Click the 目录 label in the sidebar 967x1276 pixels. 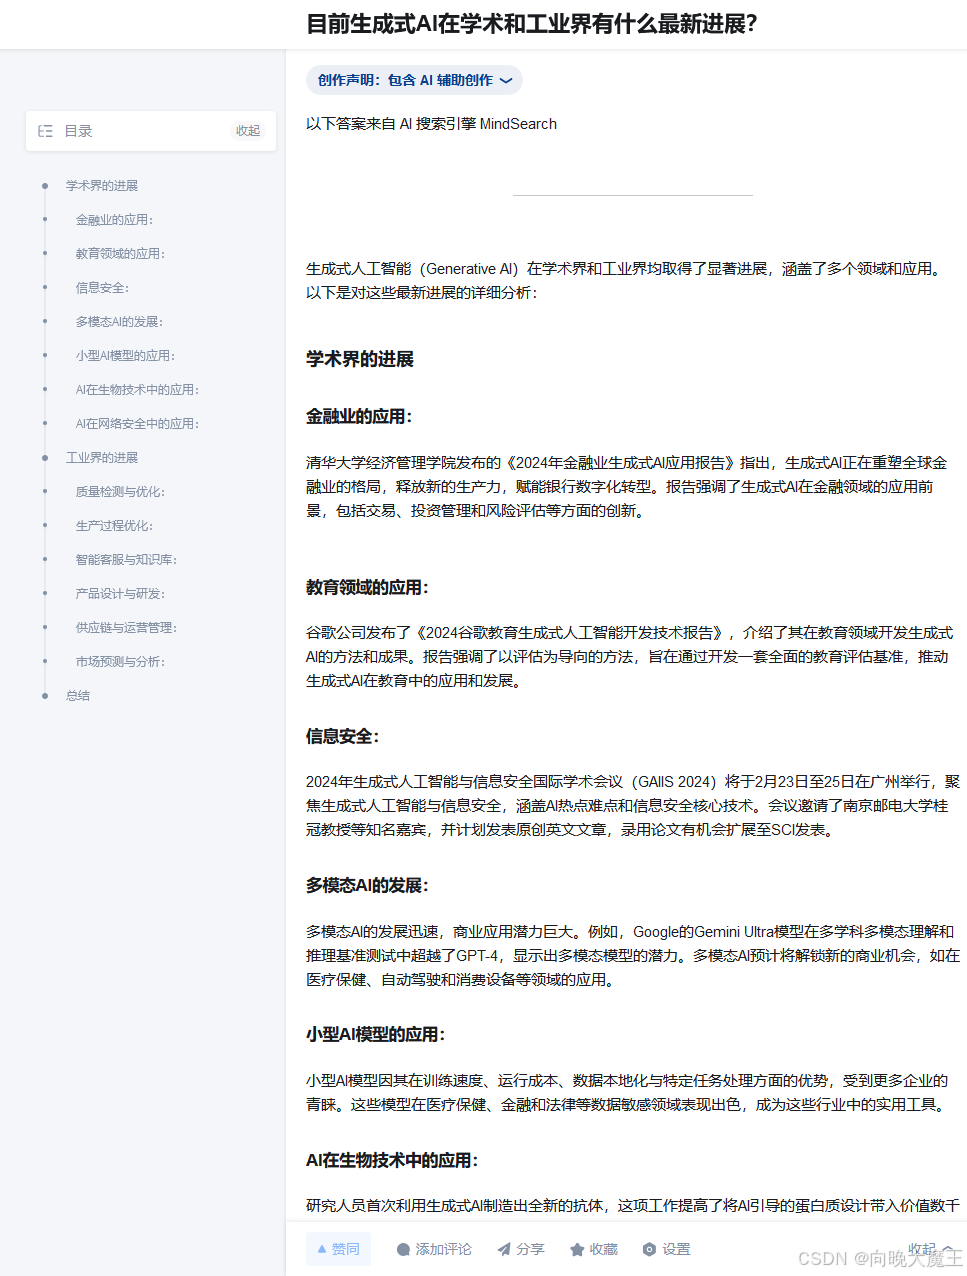coord(78,131)
